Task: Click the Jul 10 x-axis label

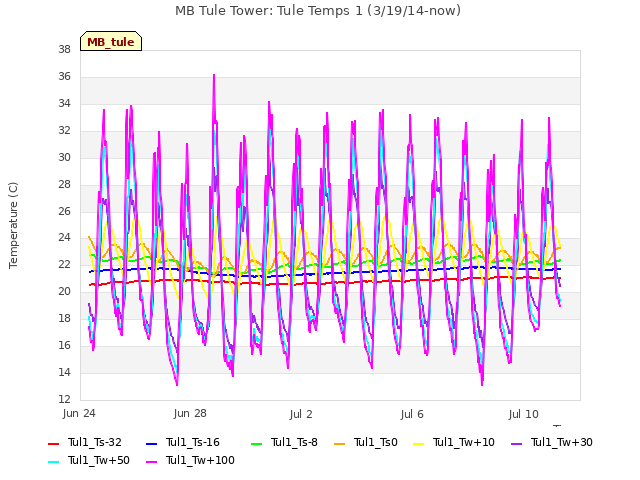Action: point(523,414)
